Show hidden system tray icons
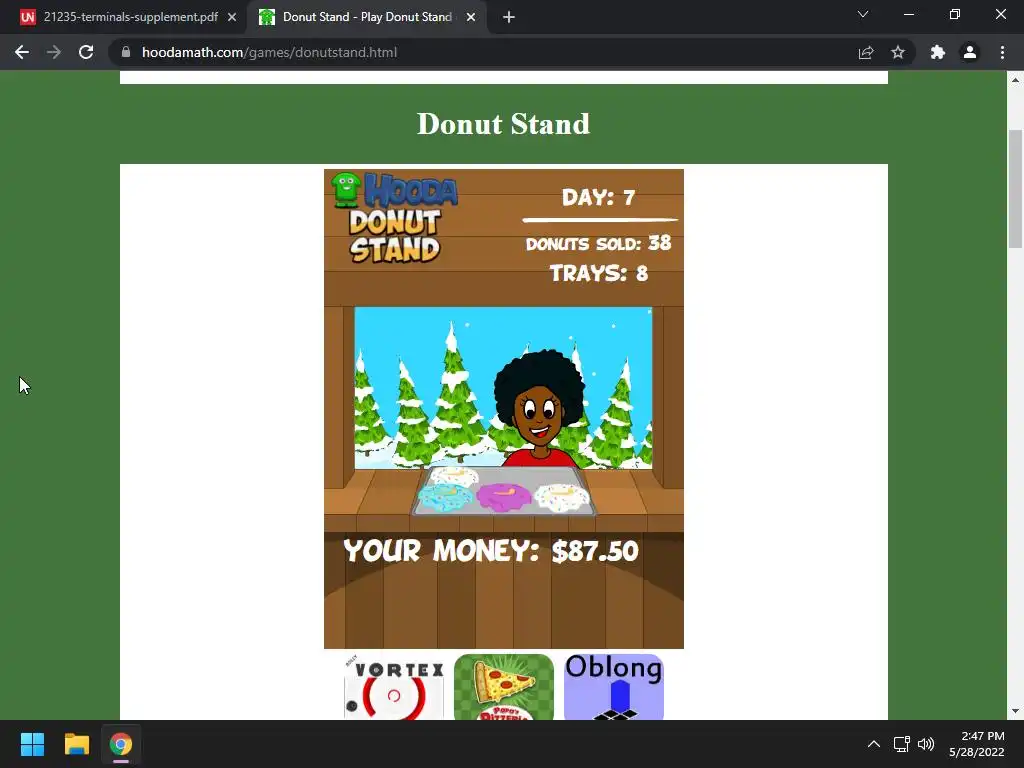This screenshot has height=768, width=1024. point(874,744)
